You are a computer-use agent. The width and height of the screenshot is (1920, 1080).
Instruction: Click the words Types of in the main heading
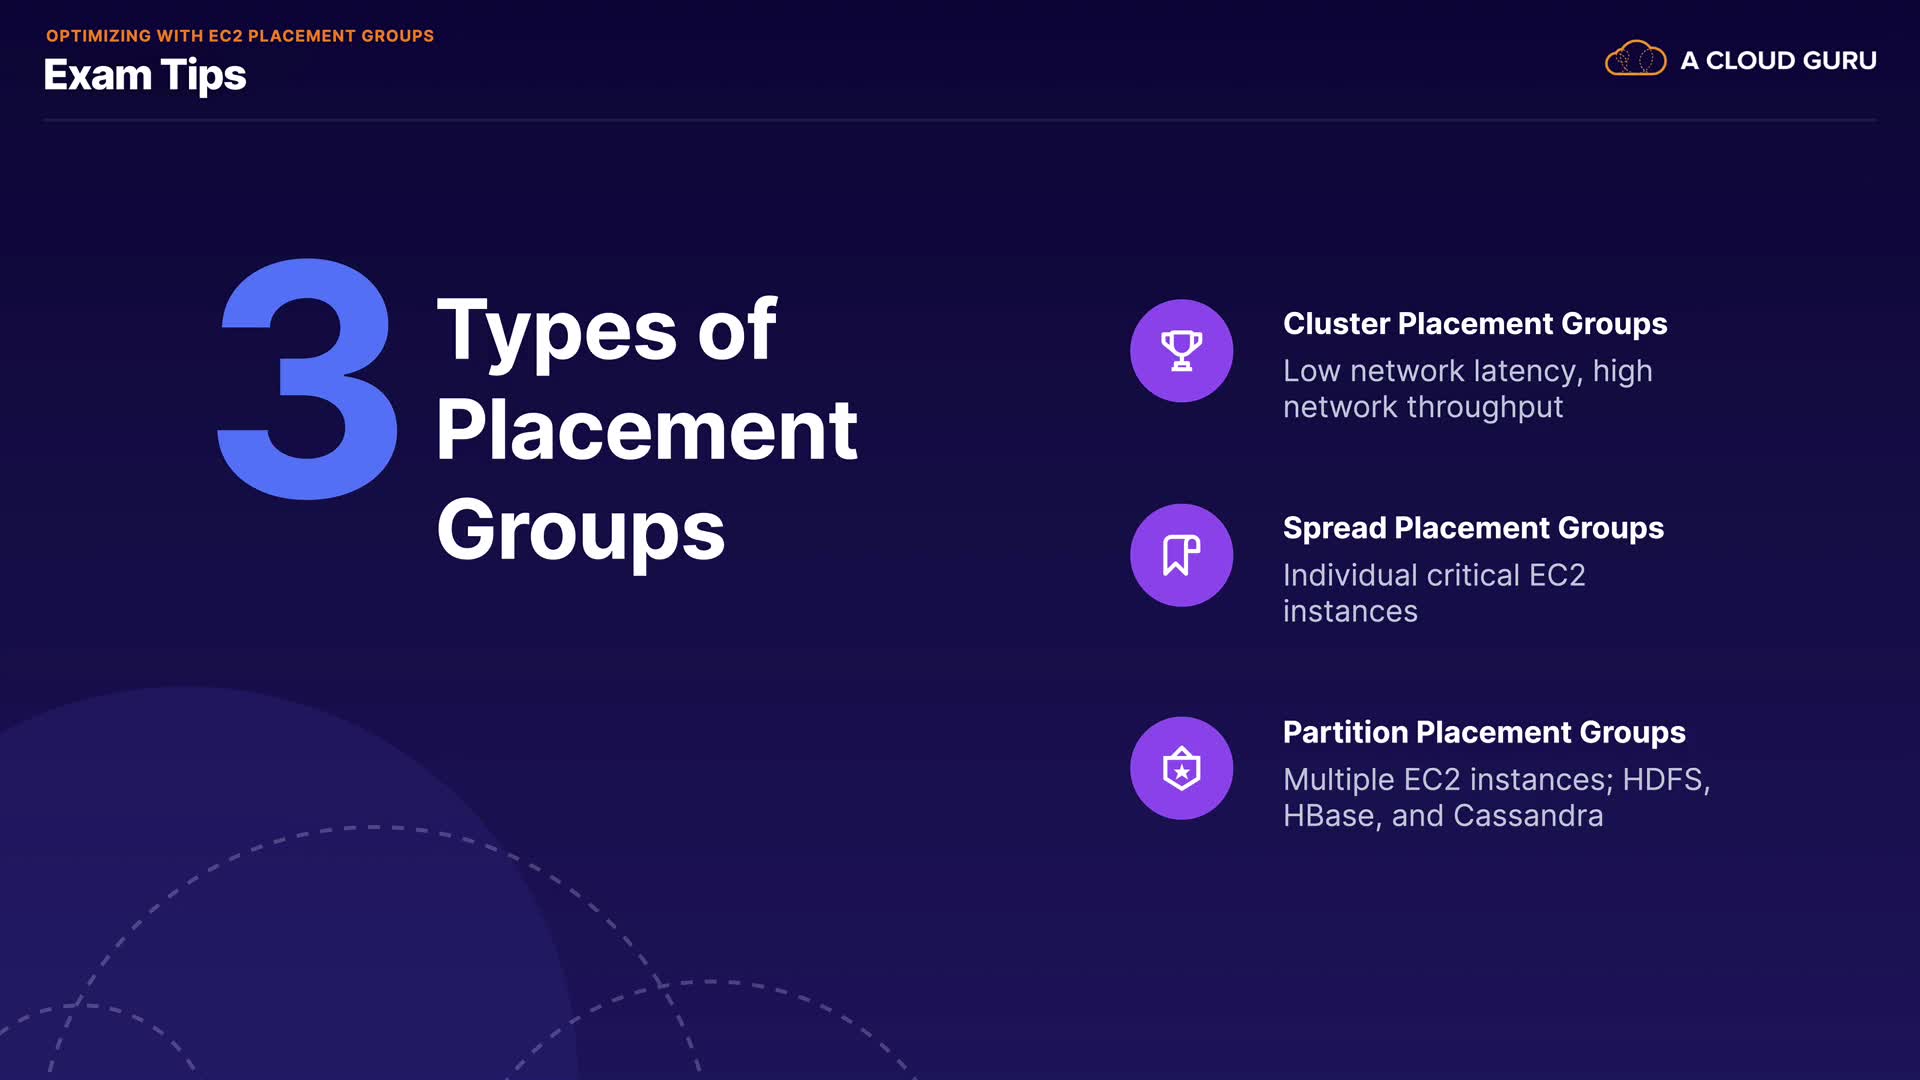click(x=606, y=330)
